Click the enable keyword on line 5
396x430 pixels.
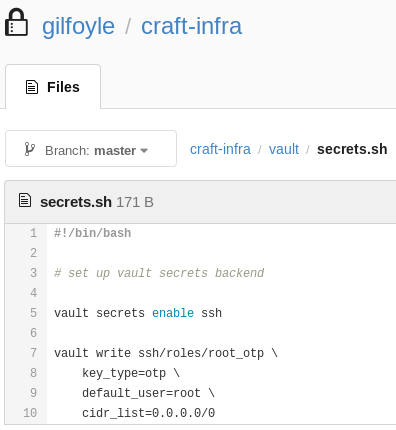click(173, 313)
